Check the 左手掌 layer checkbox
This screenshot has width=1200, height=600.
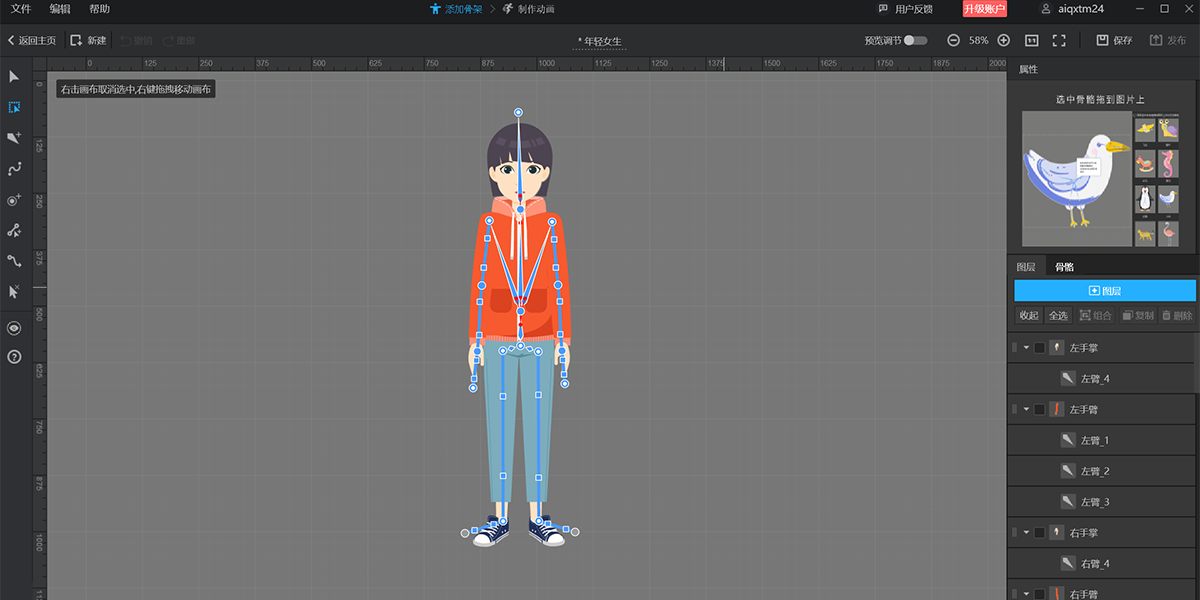coord(1040,348)
